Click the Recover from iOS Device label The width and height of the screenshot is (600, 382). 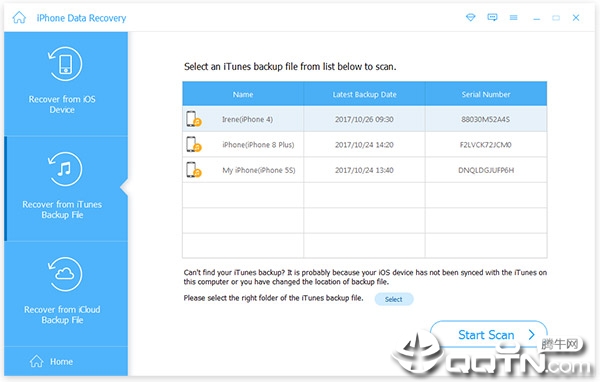62,104
